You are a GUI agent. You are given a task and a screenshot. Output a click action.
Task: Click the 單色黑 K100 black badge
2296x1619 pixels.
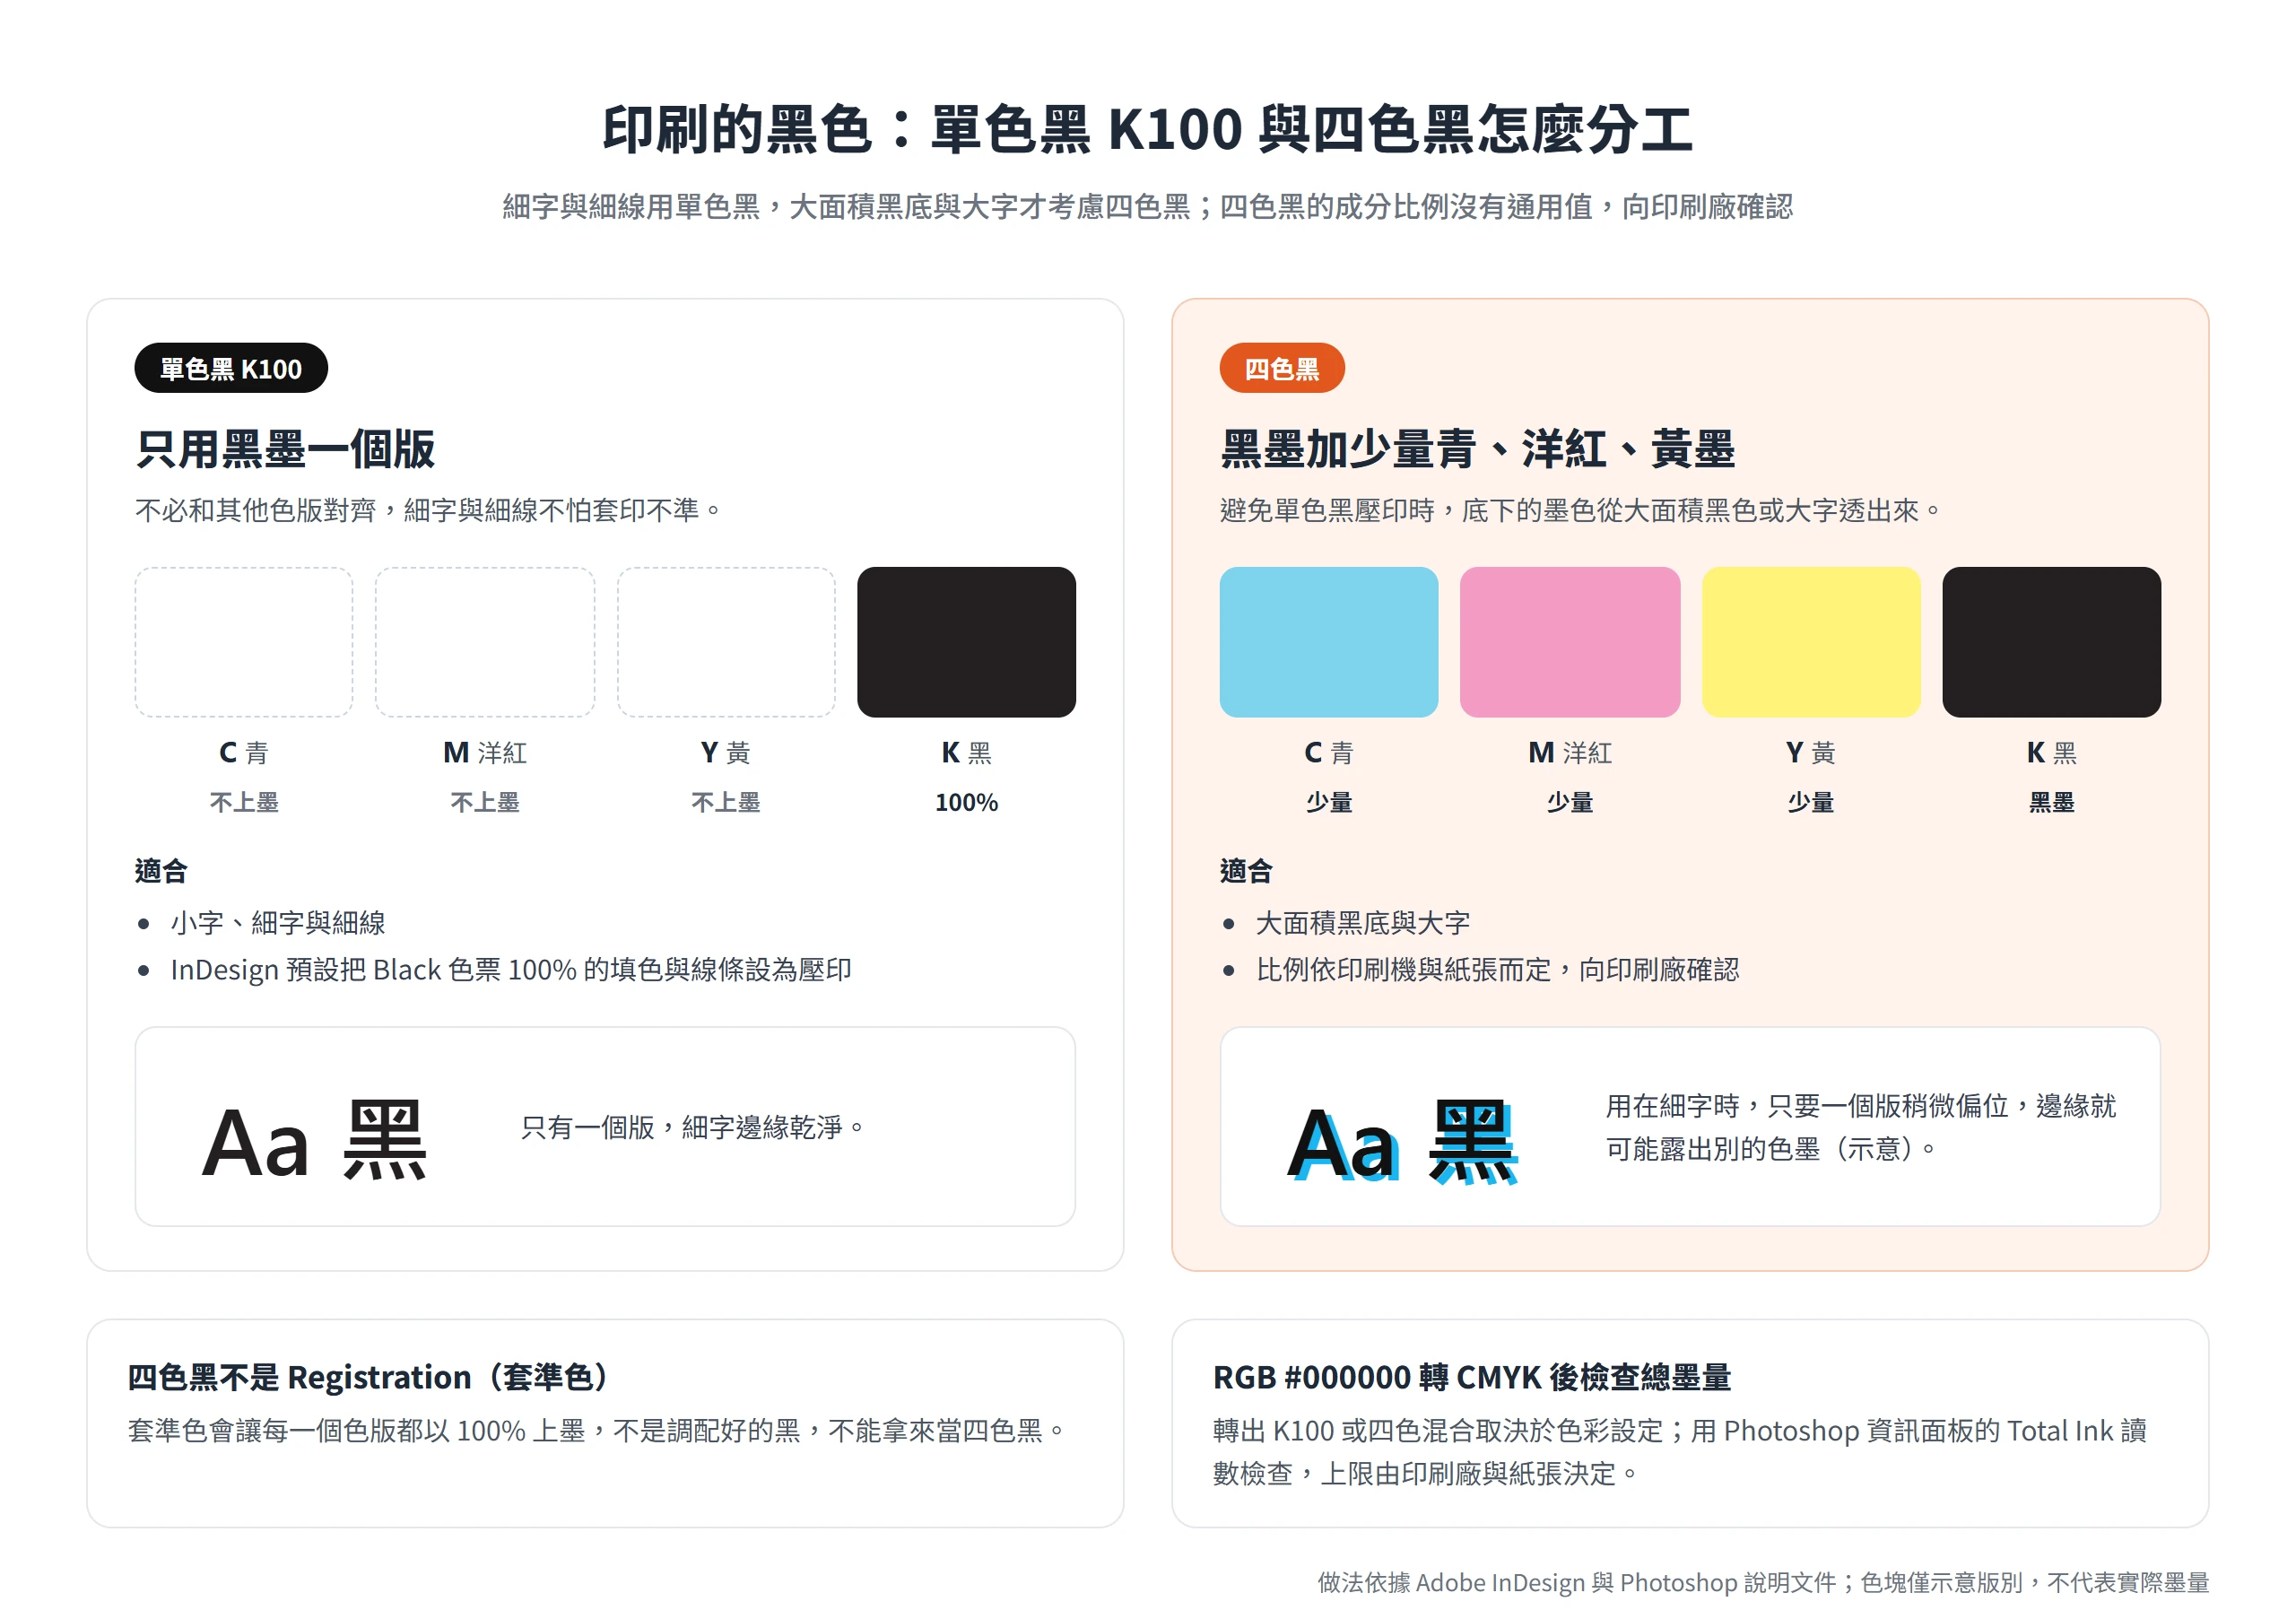[231, 368]
